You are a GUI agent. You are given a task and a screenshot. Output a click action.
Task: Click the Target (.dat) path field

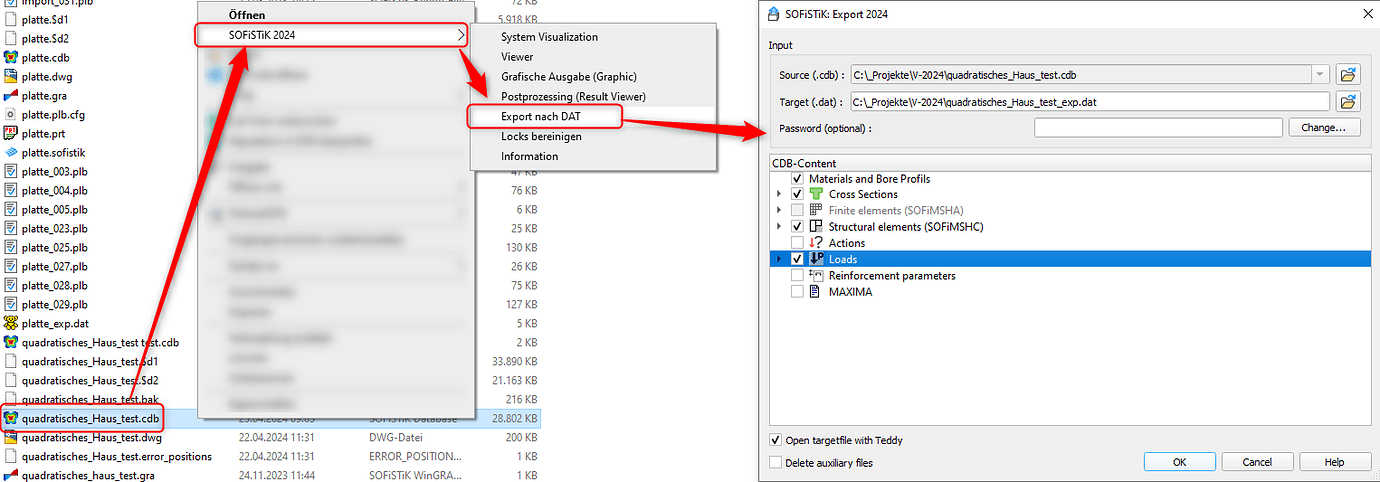tap(1089, 101)
